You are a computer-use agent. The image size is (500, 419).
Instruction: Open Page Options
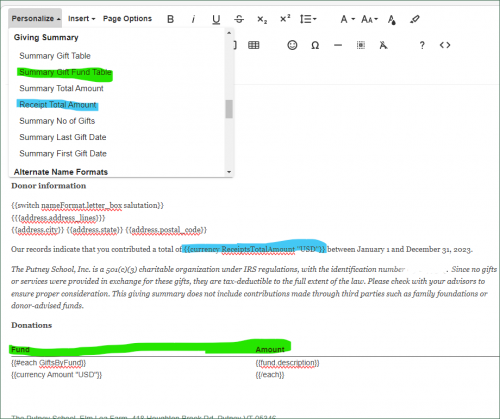[127, 19]
